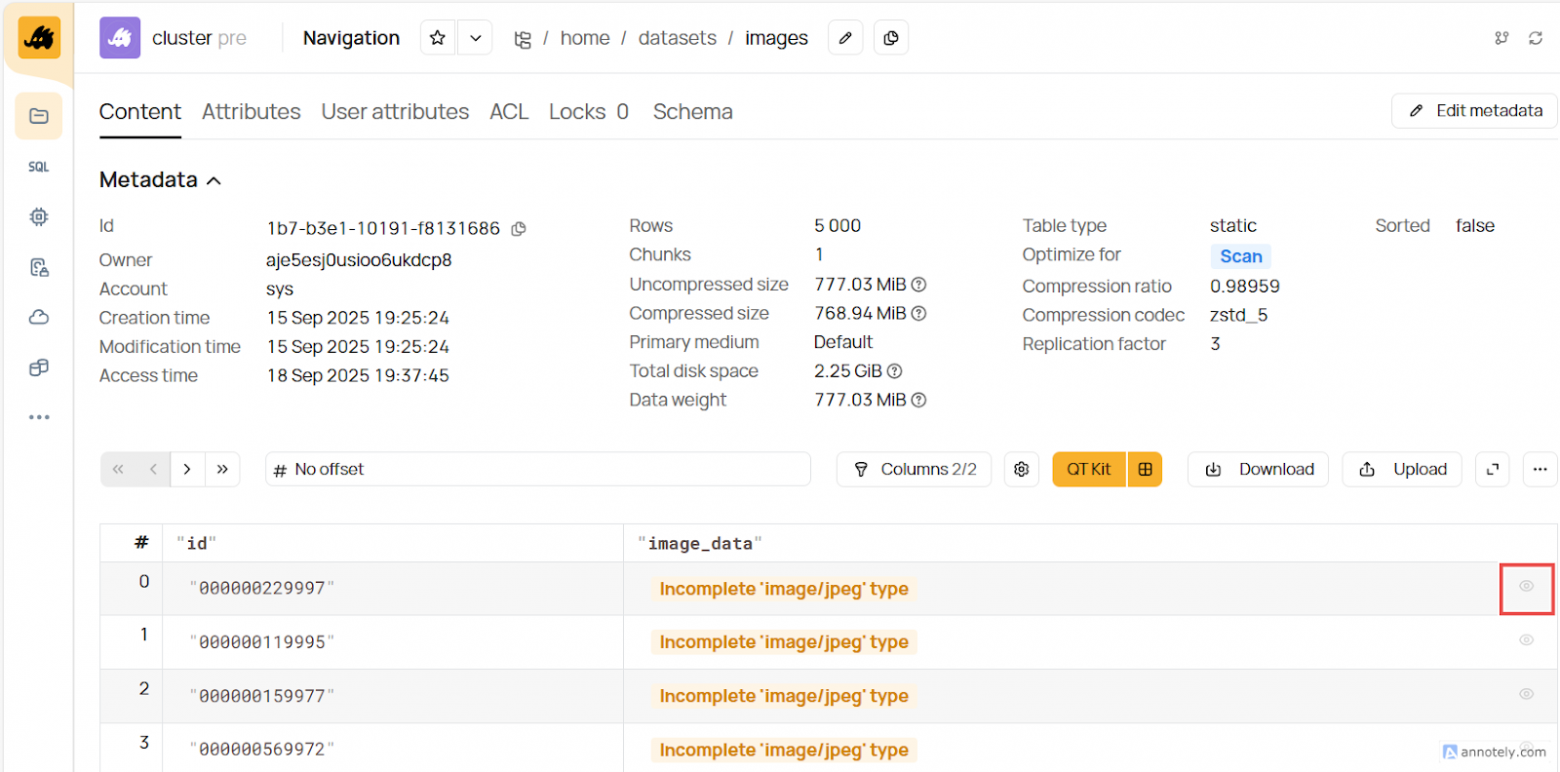Open the cloud section in the sidebar
The width and height of the screenshot is (1560, 772).
point(38,317)
